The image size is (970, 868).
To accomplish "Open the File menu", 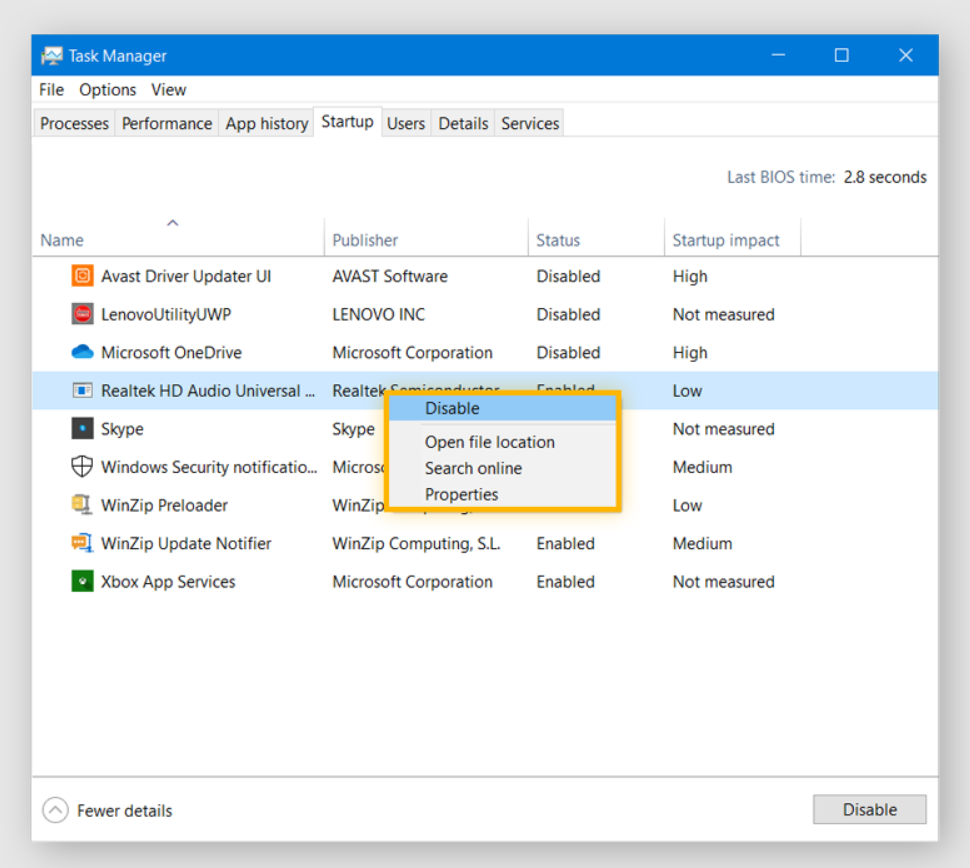I will [51, 90].
